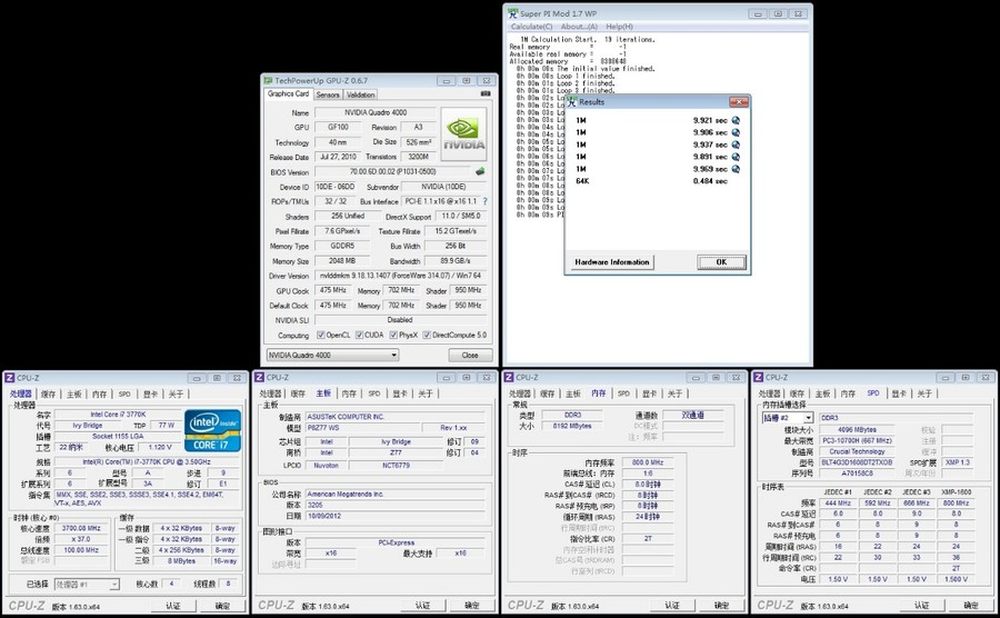Click the 800.0 MHz memory frequency value
Viewport: 1000px width, 618px height.
648,462
